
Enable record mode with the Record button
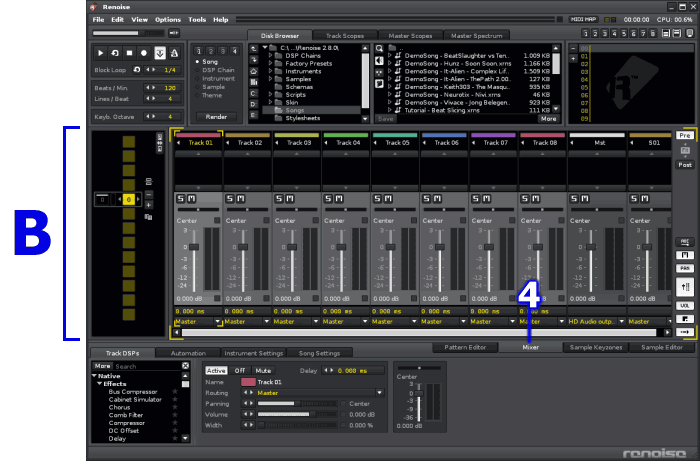[x=144, y=53]
